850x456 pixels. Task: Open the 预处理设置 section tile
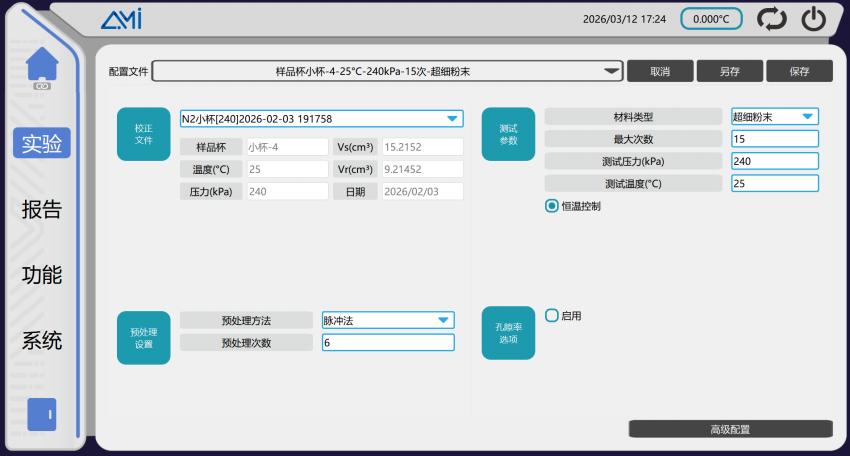point(144,338)
